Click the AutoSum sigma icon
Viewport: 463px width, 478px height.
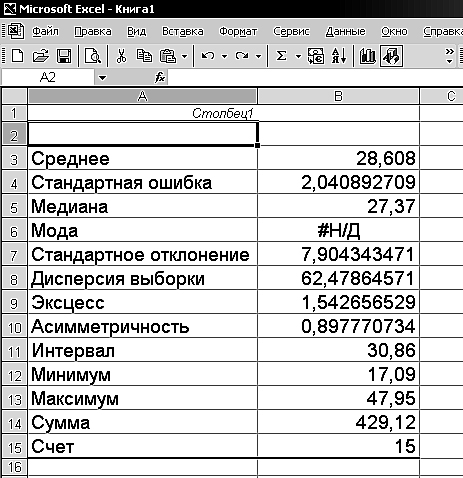(282, 56)
